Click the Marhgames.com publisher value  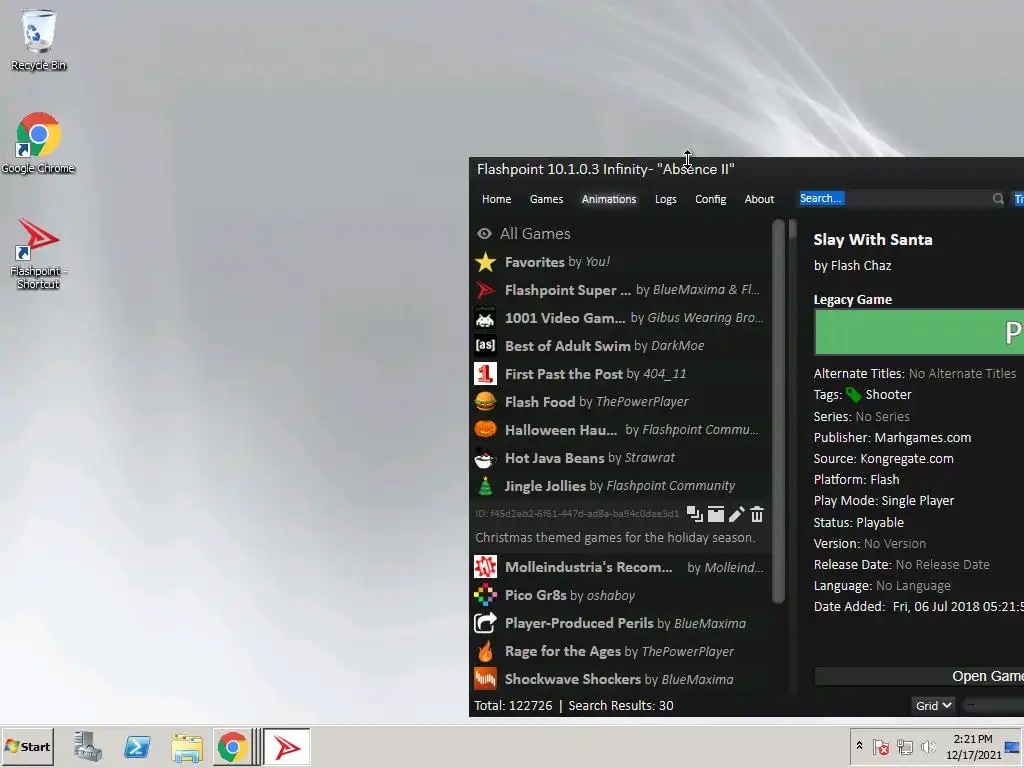(923, 438)
